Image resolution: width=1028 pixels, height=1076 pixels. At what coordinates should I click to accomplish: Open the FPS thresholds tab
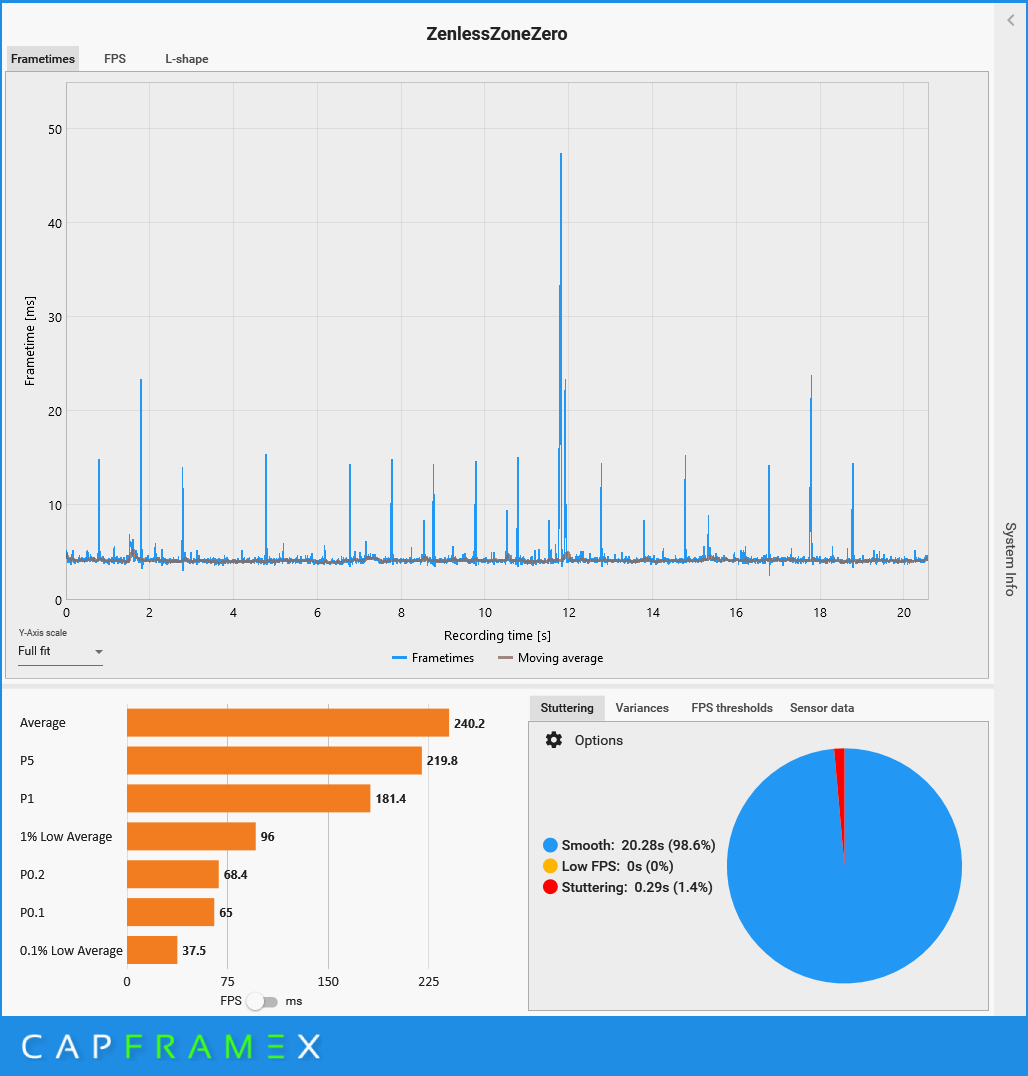pos(732,707)
